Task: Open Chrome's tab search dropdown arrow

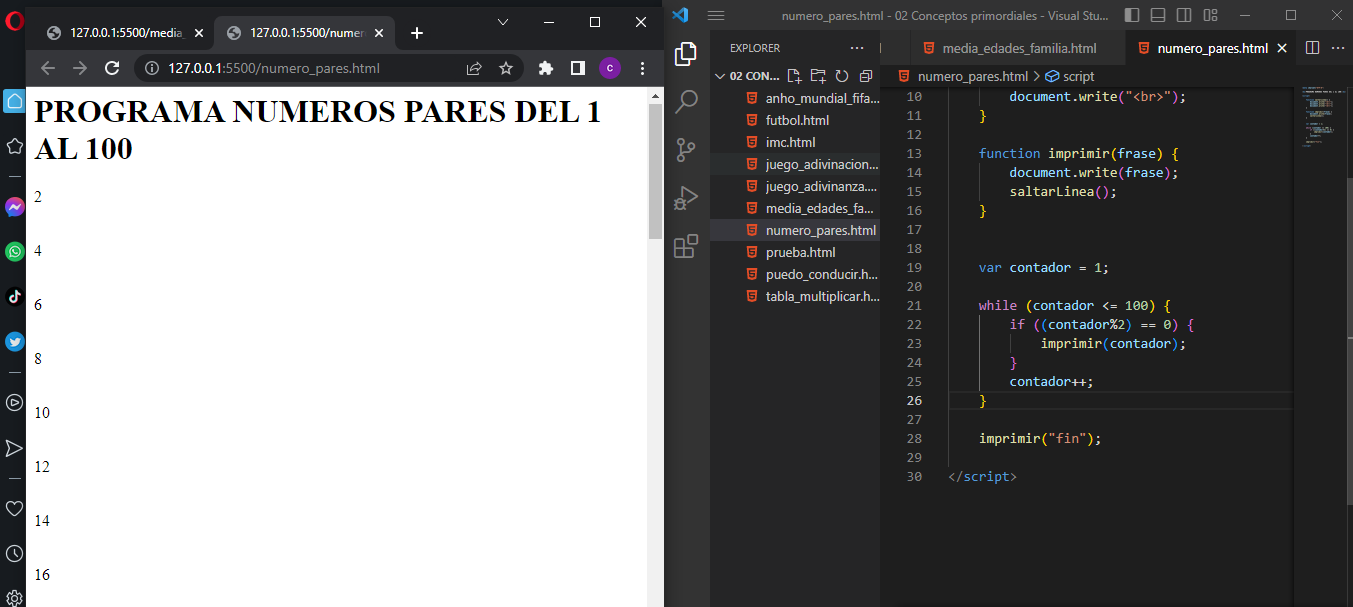Action: coord(503,22)
